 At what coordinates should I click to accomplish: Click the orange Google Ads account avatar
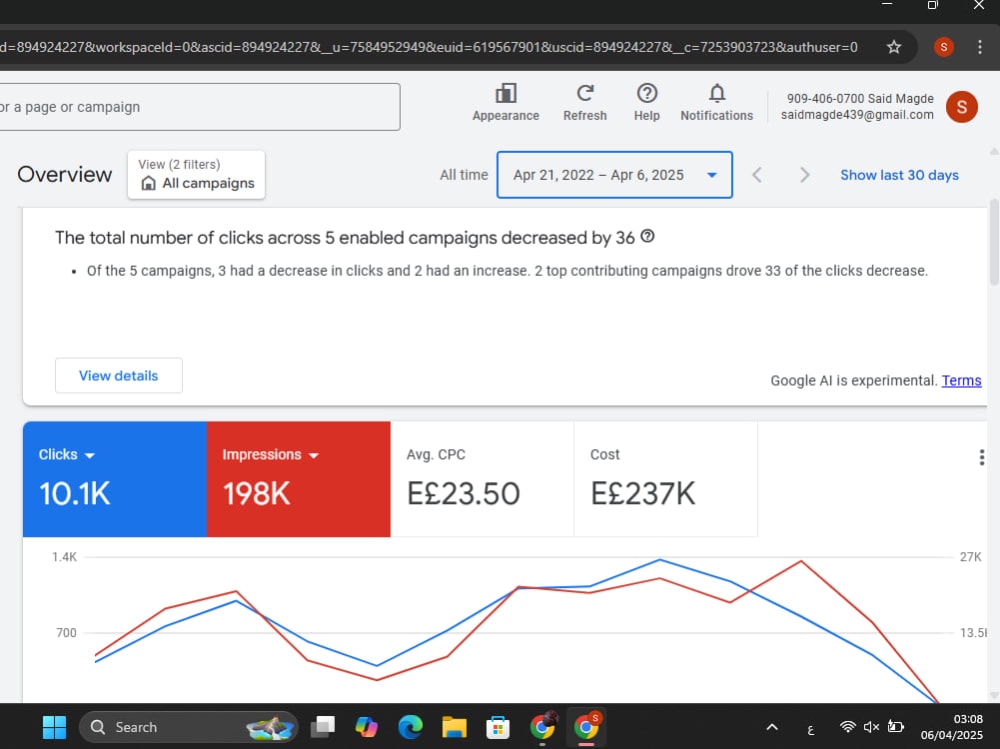(x=961, y=107)
